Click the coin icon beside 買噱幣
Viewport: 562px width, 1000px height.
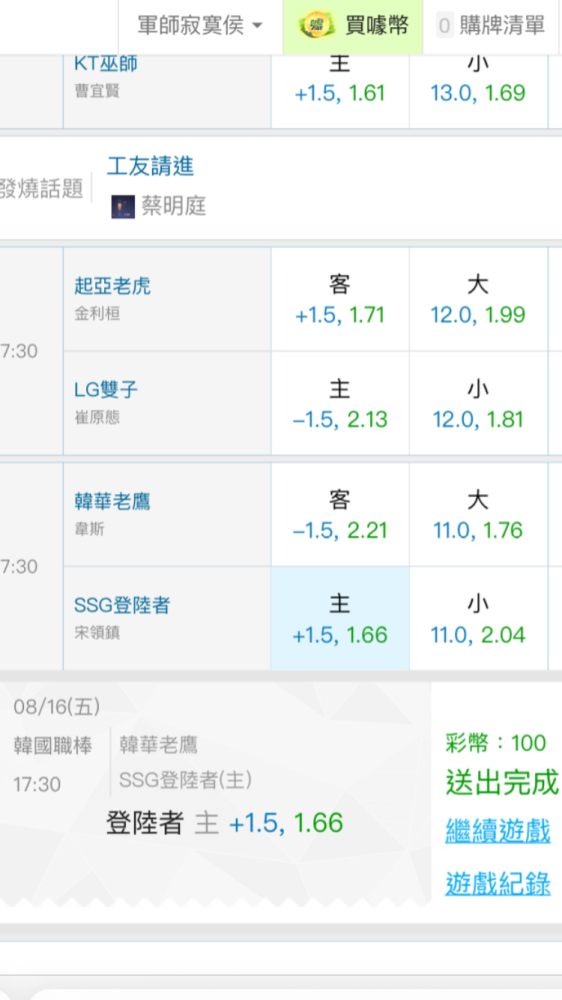click(317, 26)
